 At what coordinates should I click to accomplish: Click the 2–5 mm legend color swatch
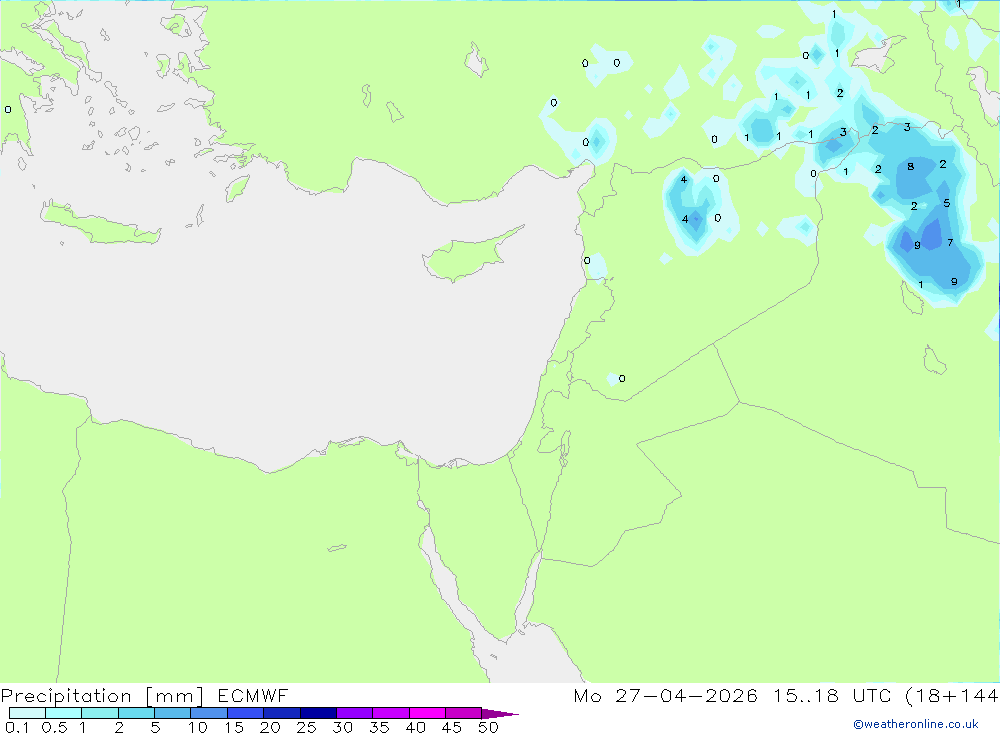(136, 713)
